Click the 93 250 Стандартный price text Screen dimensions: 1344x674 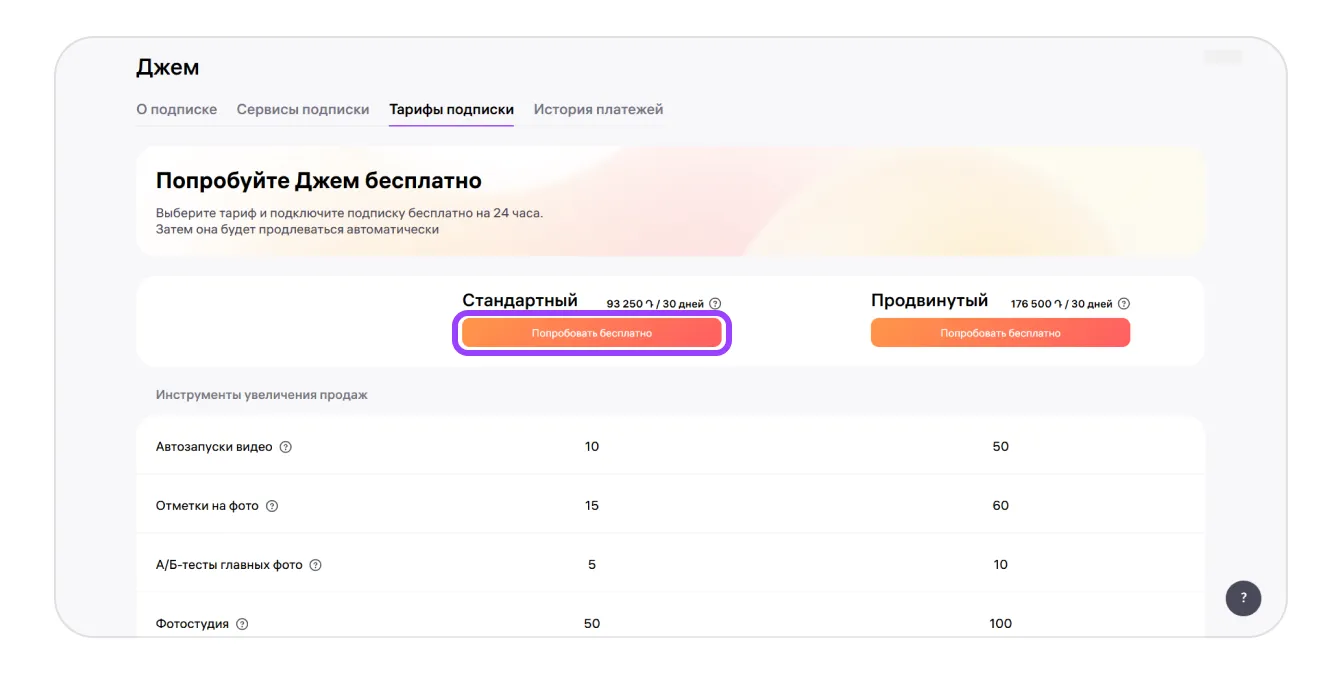point(654,304)
